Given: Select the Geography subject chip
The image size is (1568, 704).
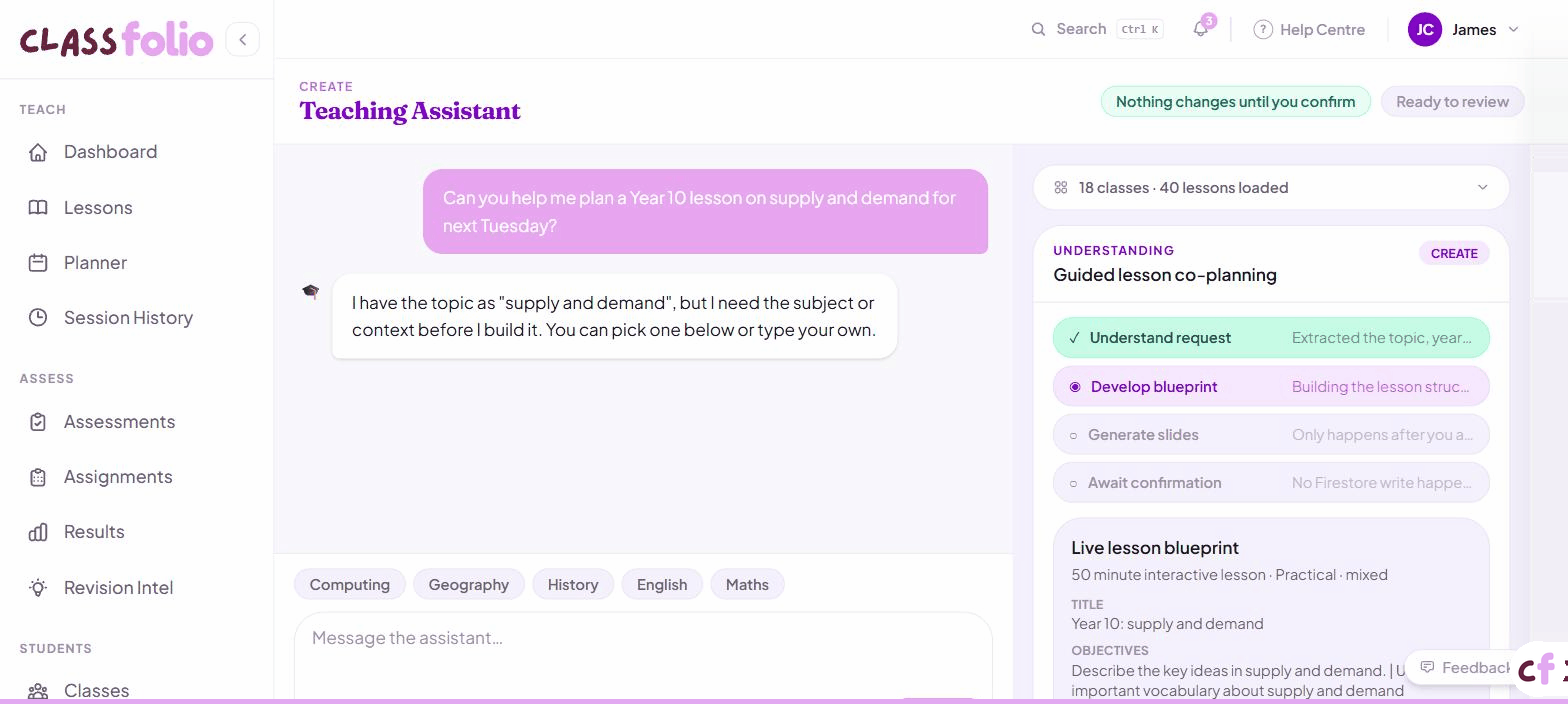Looking at the screenshot, I should coord(469,585).
